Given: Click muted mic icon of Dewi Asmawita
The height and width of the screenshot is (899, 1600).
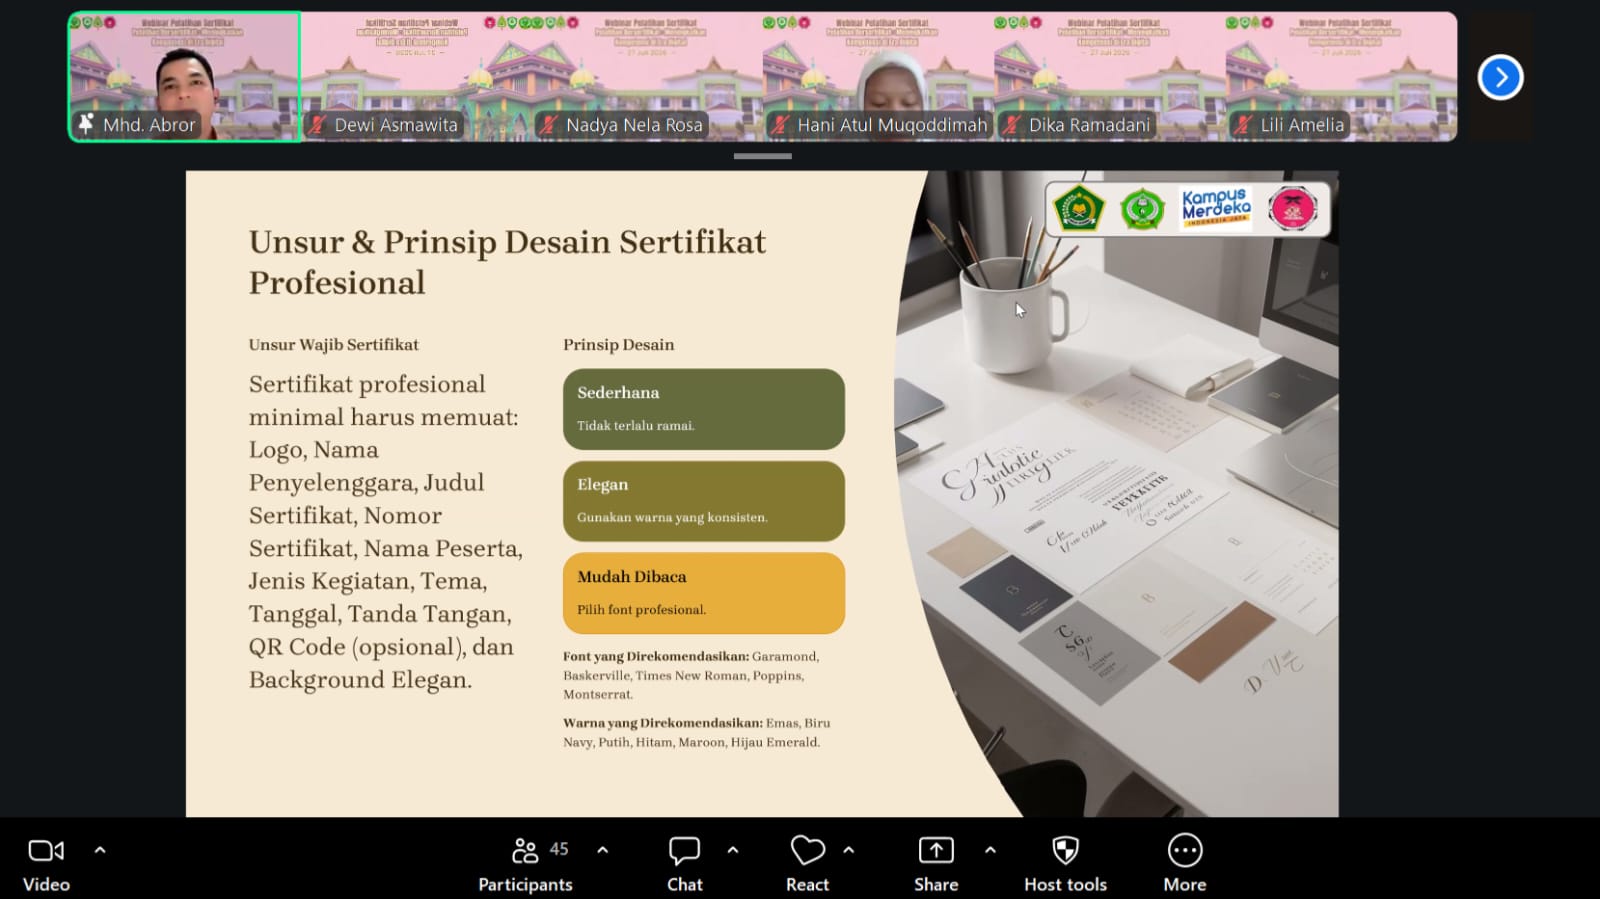Looking at the screenshot, I should [318, 125].
